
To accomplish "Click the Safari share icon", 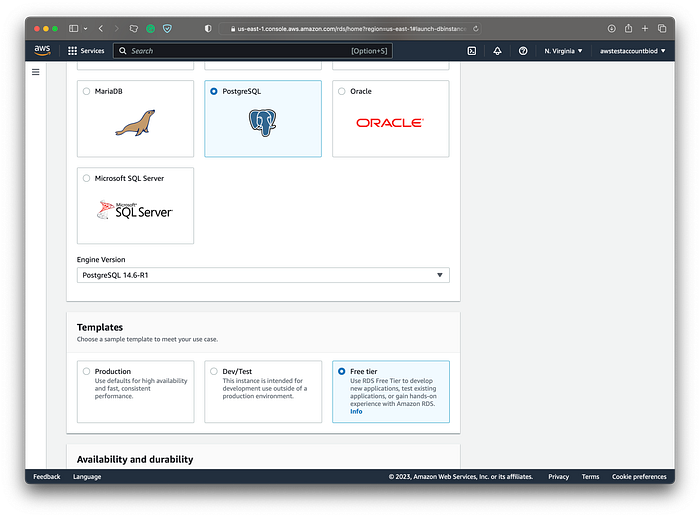I will click(628, 28).
